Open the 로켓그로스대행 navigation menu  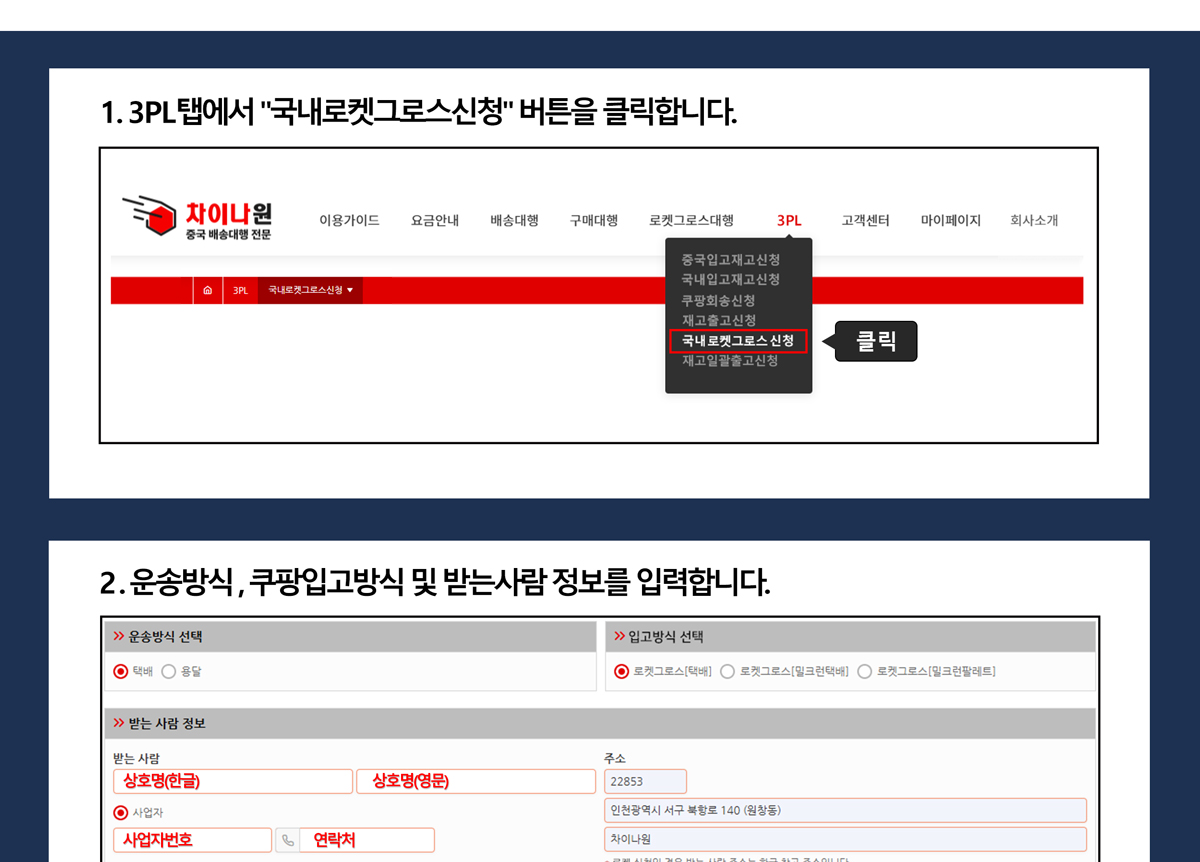(x=691, y=220)
